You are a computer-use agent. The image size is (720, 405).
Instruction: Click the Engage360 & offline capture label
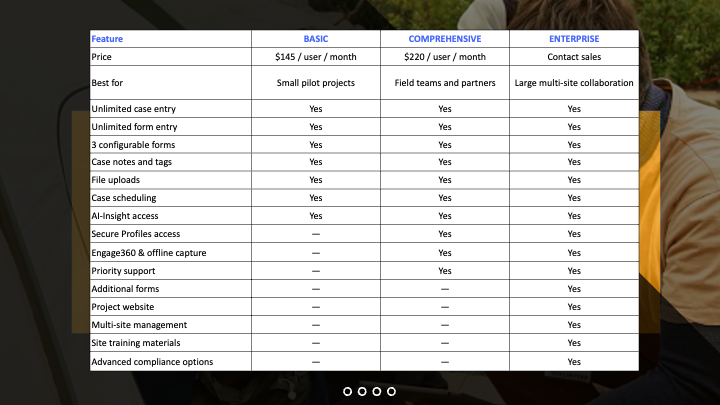click(x=149, y=253)
